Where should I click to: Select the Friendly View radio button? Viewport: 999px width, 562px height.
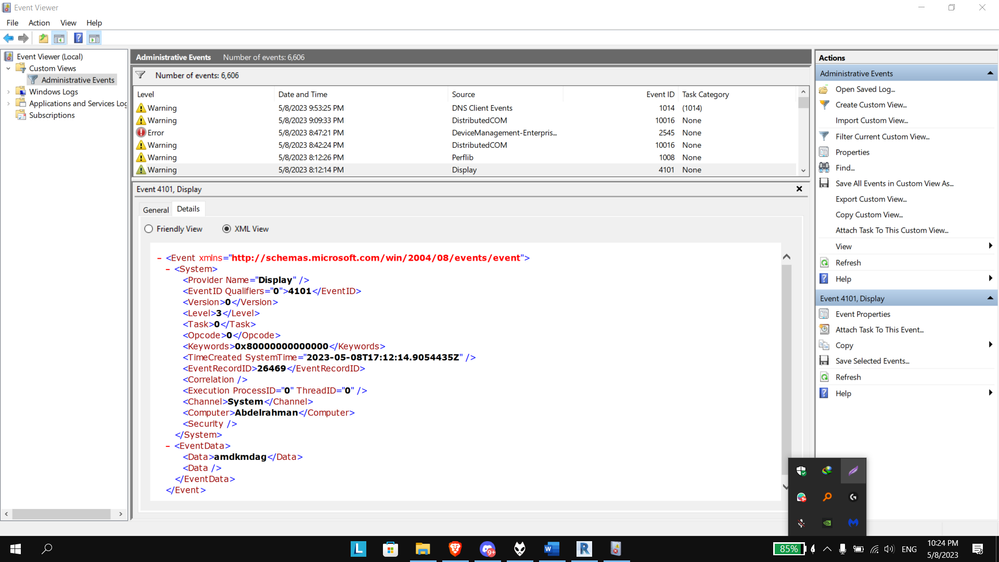coord(148,229)
